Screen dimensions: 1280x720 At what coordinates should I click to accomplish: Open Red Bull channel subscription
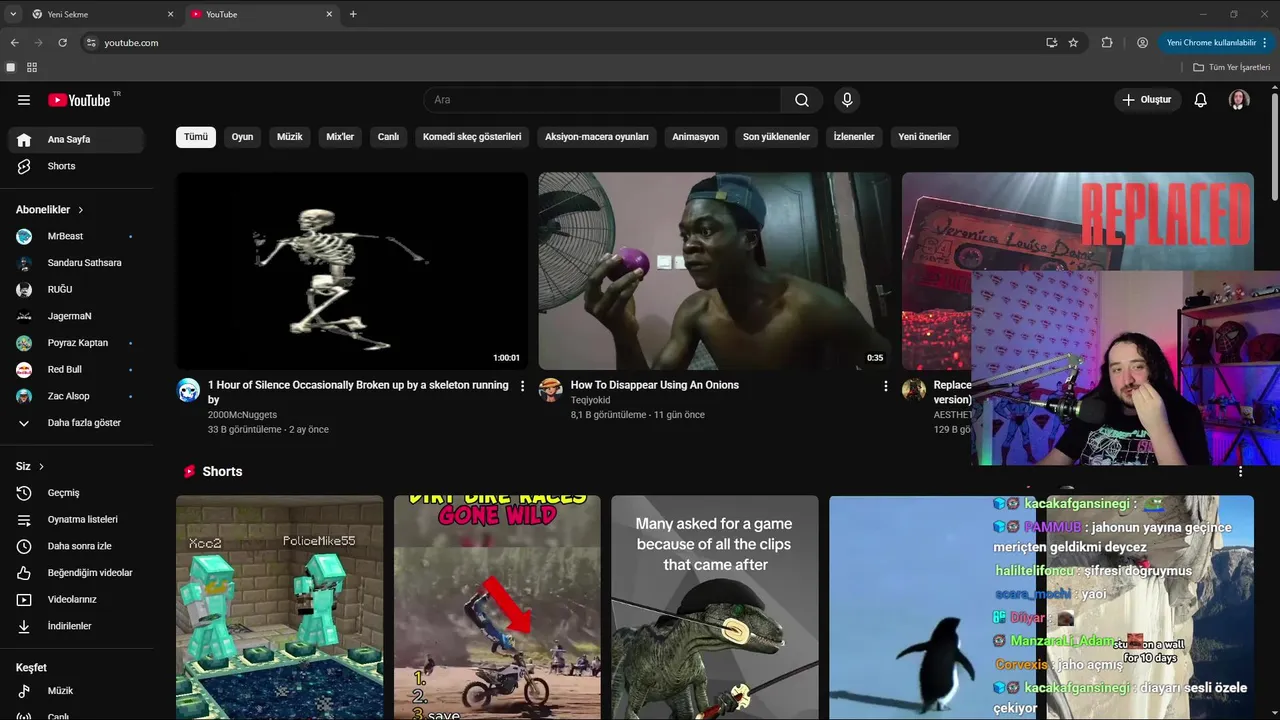[76, 370]
